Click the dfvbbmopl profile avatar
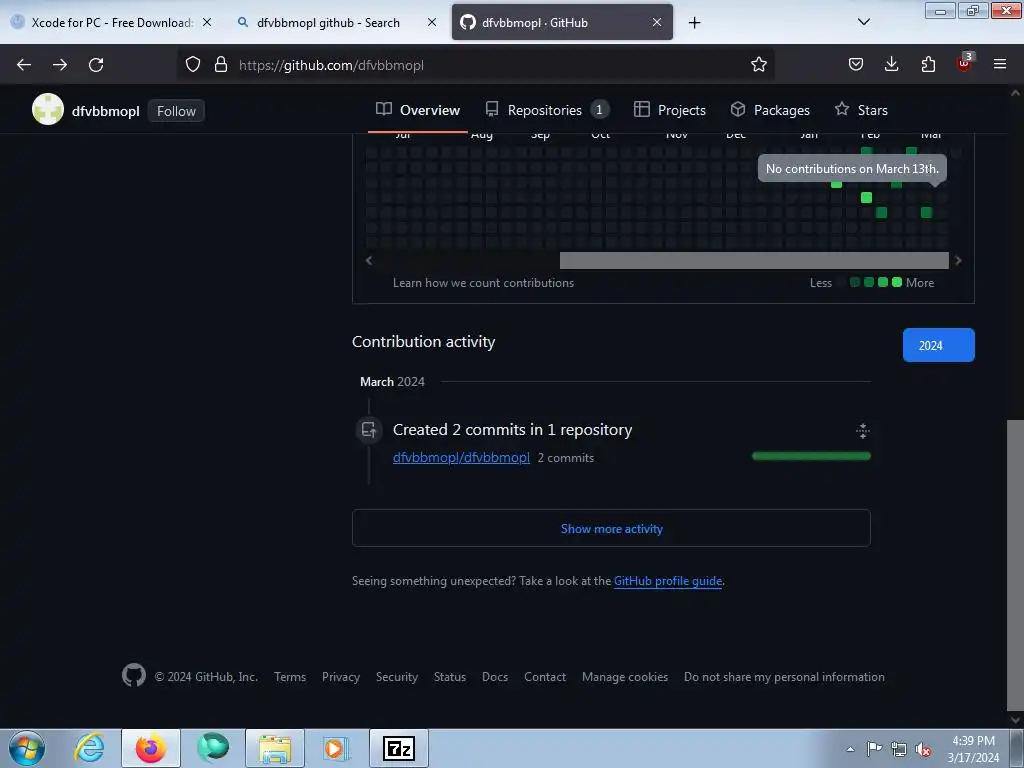 48,109
